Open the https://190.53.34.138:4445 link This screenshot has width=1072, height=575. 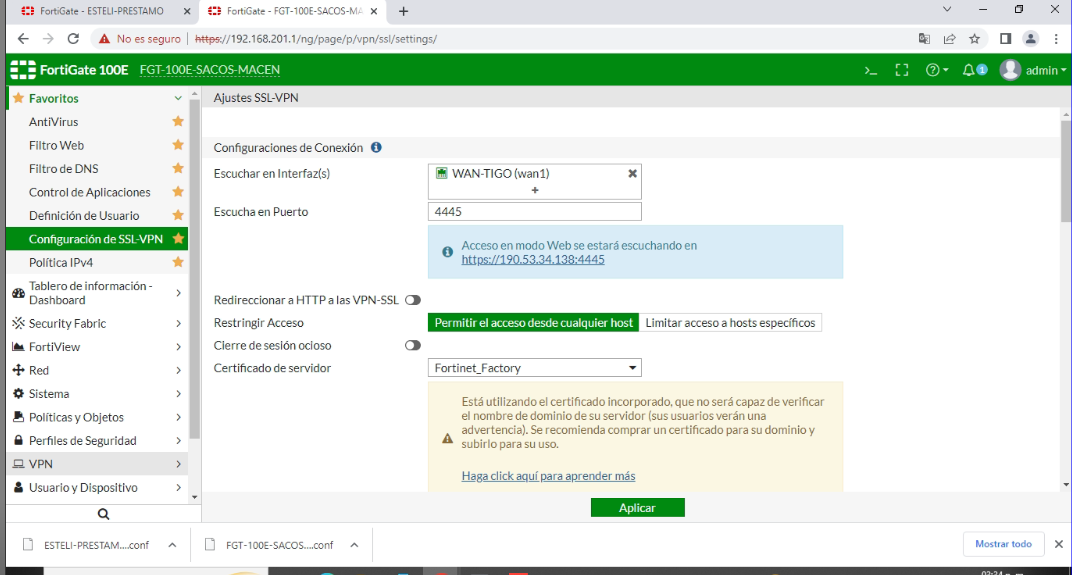pyautogui.click(x=533, y=259)
